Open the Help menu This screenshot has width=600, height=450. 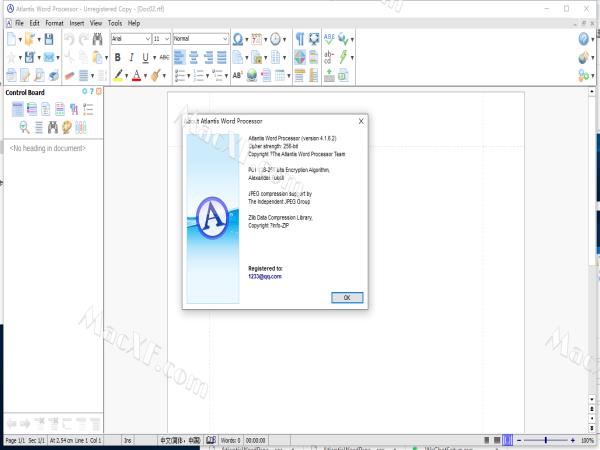pos(134,23)
